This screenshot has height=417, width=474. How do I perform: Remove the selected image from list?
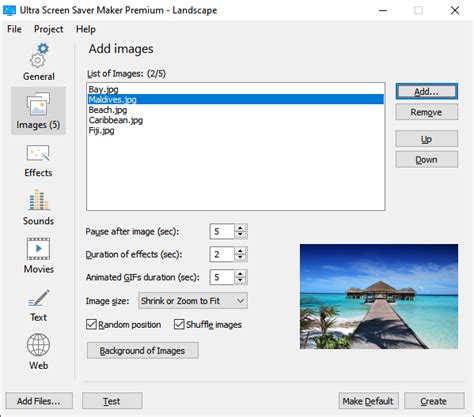tap(427, 112)
